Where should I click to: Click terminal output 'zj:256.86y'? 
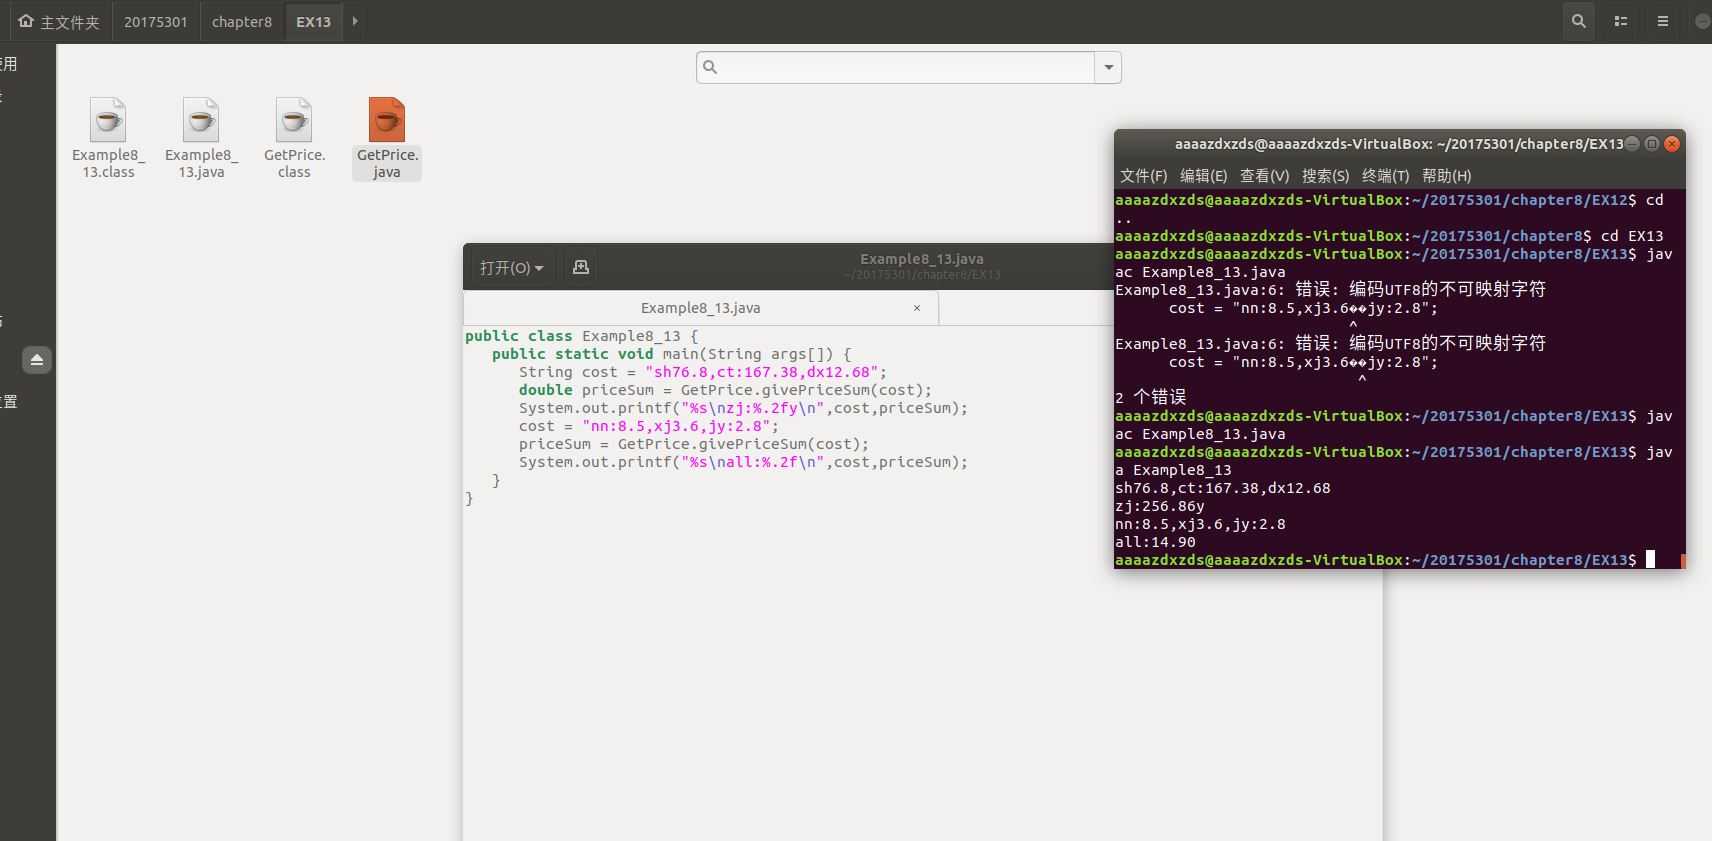click(1160, 506)
